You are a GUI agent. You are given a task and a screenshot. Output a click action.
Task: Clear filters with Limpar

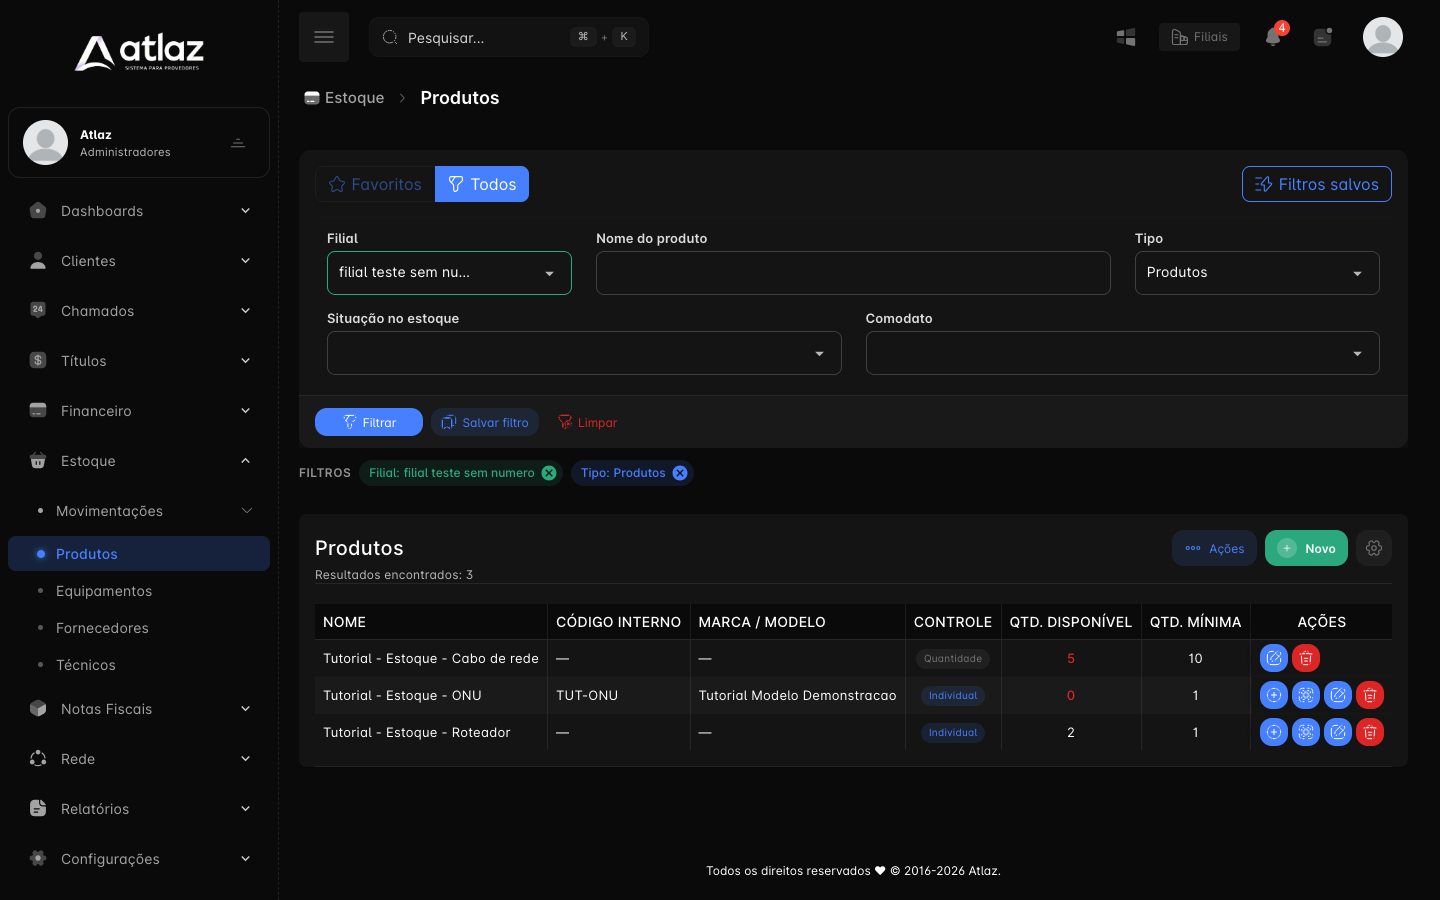(587, 422)
